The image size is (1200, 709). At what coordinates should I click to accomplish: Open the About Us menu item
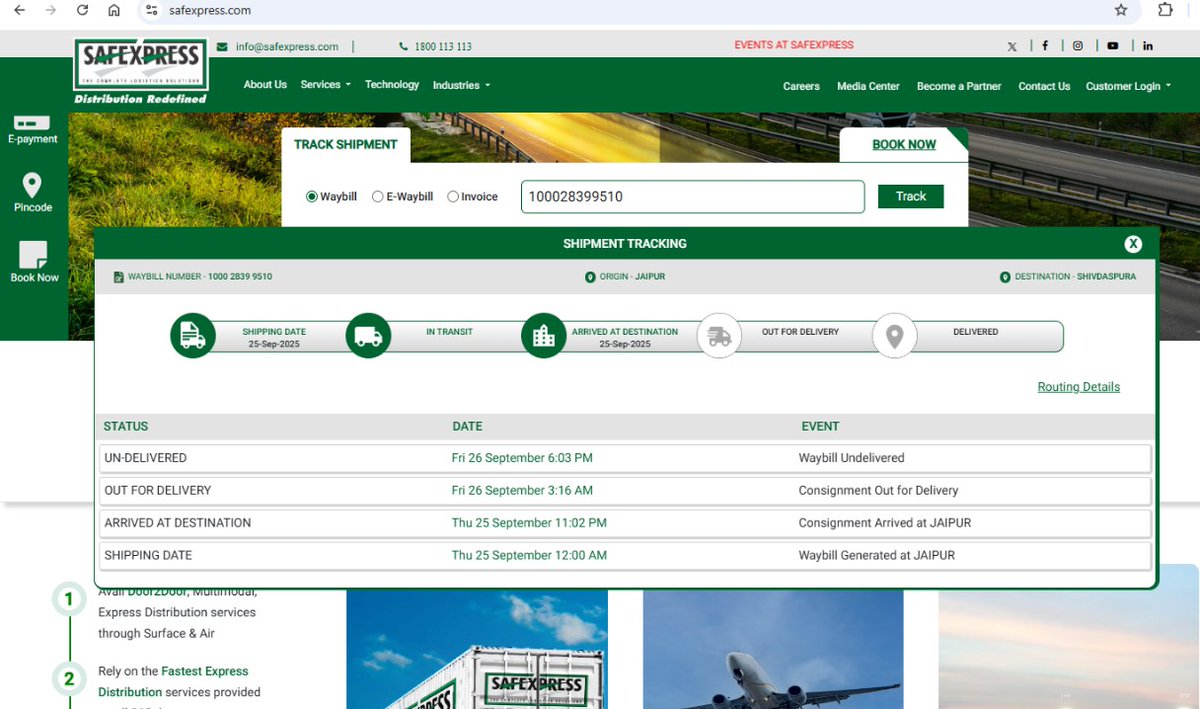point(265,85)
